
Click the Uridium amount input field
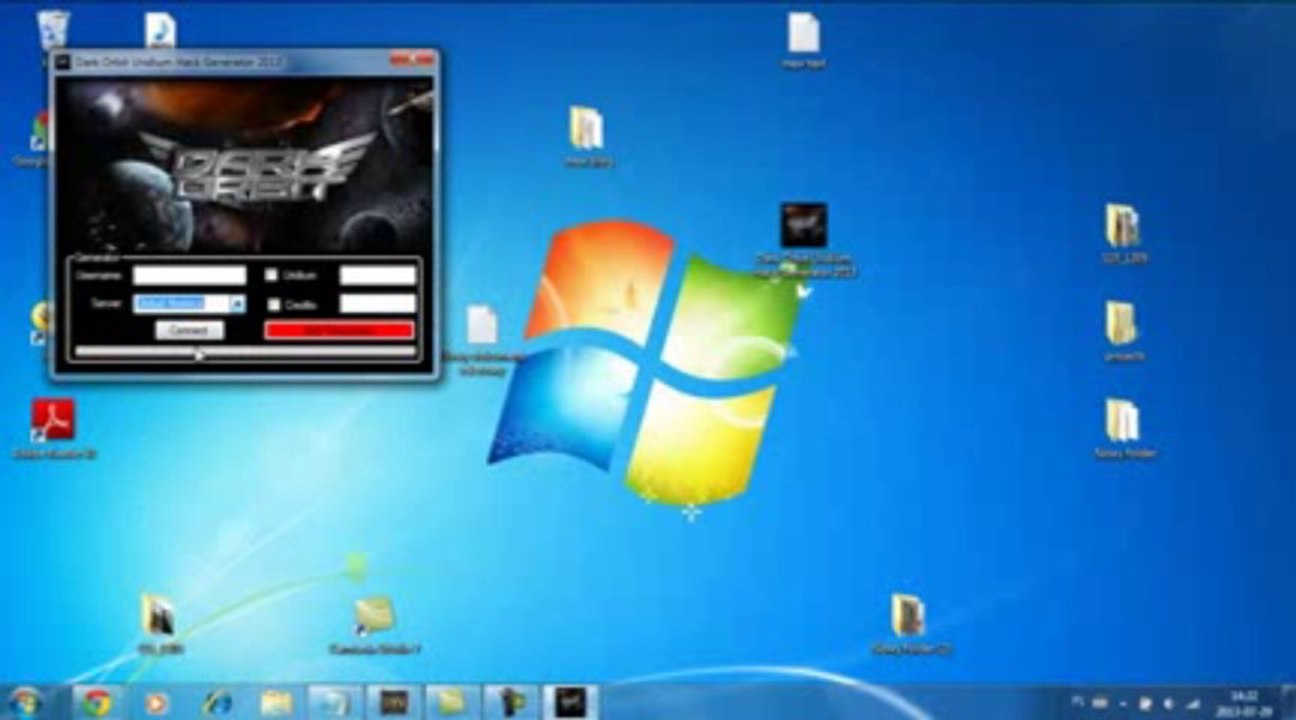[x=378, y=275]
